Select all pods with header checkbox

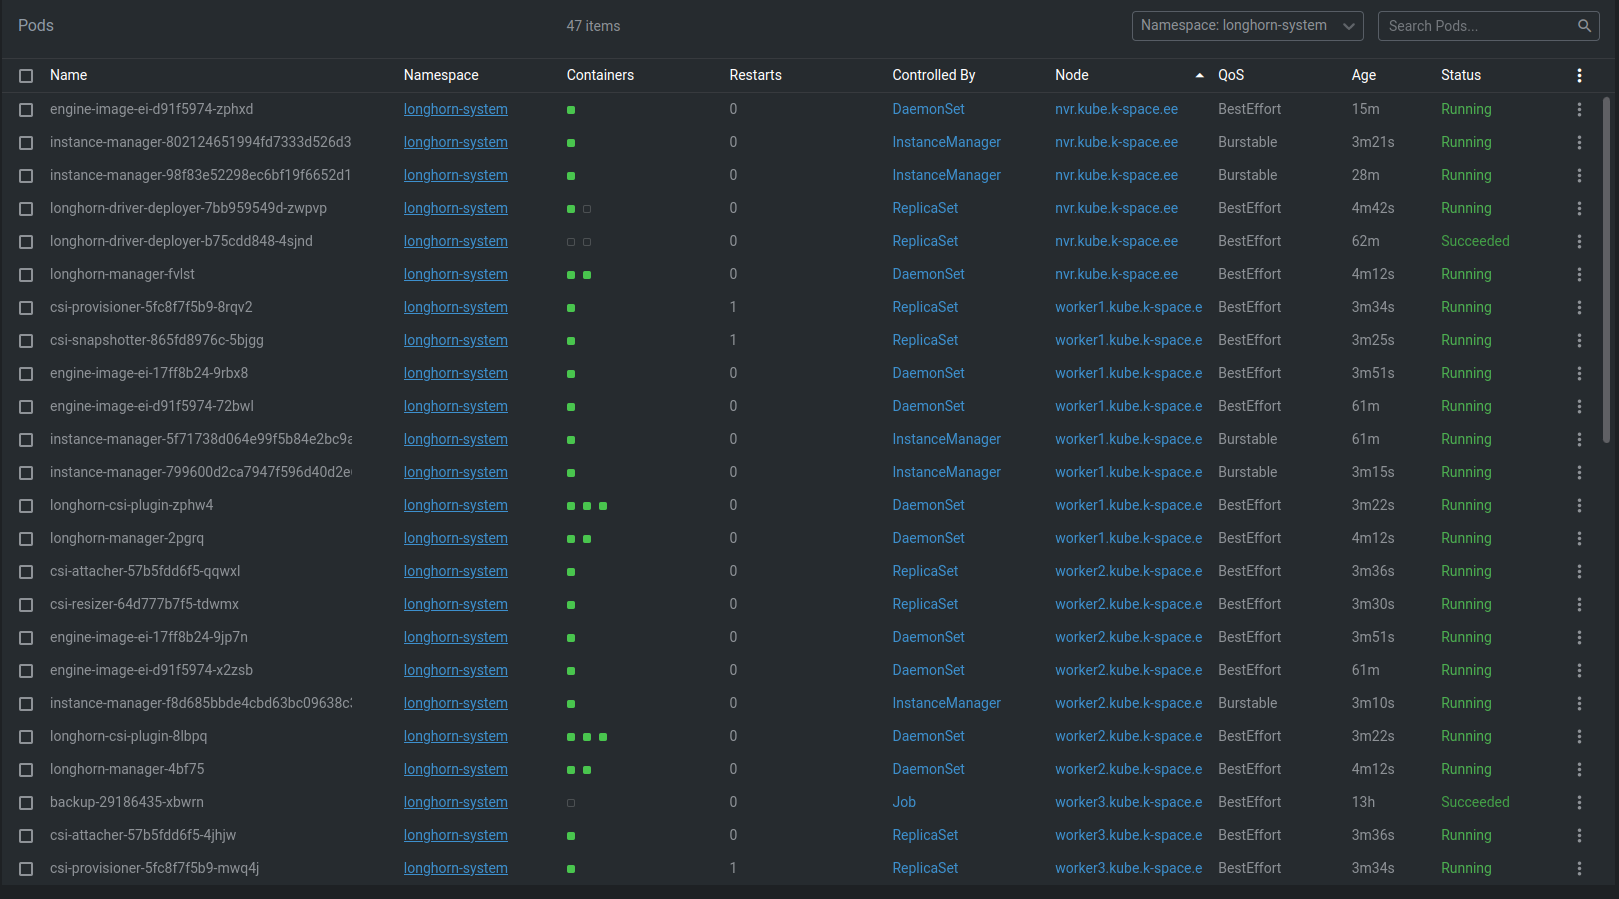click(26, 76)
